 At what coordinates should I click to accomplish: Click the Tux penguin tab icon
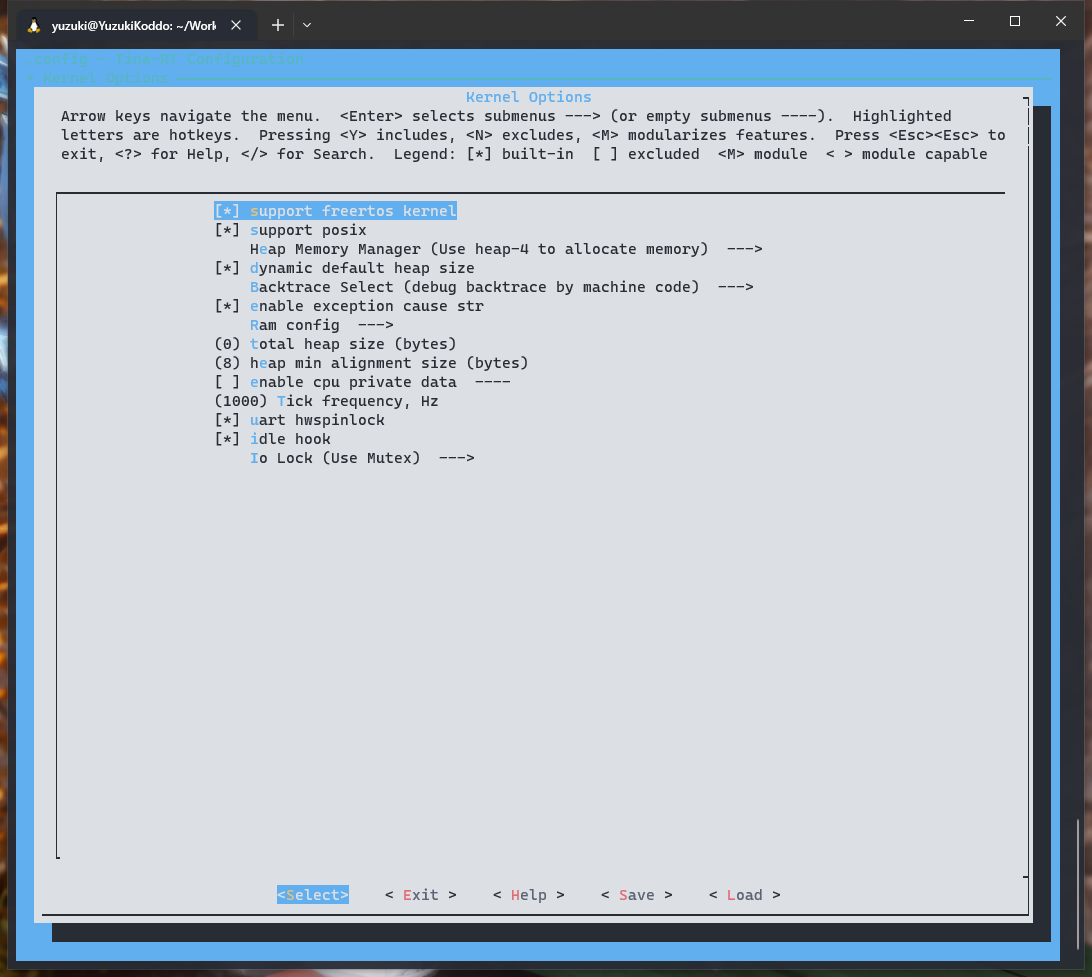34,25
